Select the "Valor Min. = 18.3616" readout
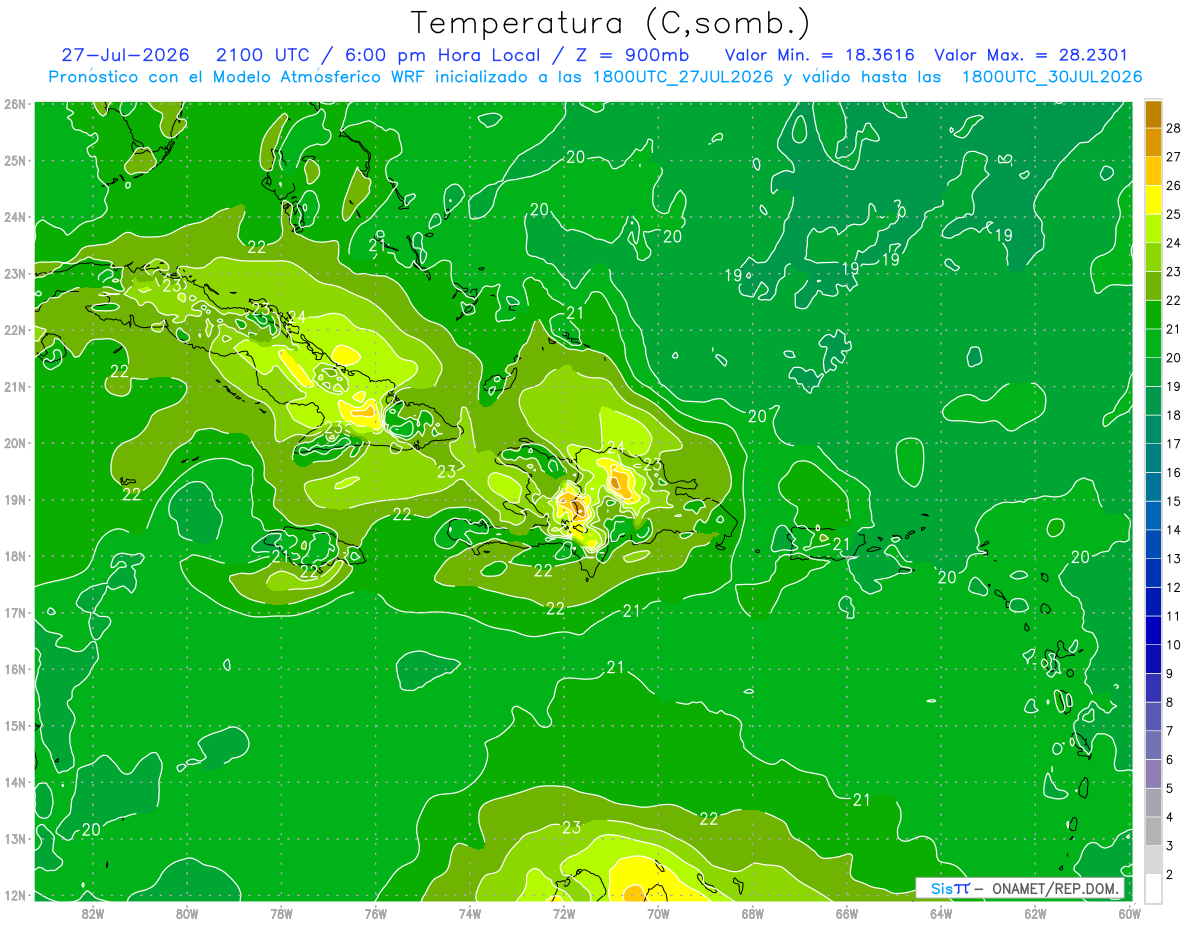This screenshot has height=927, width=1200. pos(820,55)
